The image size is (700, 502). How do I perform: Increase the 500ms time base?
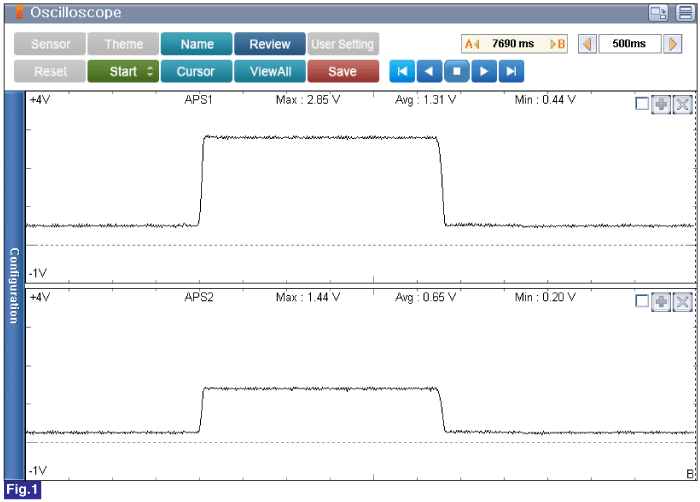point(672,44)
